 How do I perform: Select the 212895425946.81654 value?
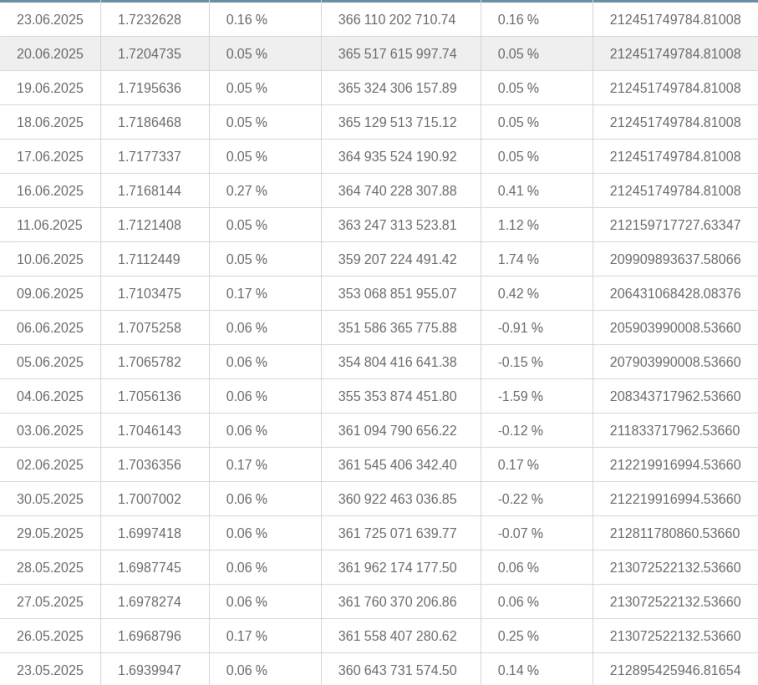pos(675,670)
